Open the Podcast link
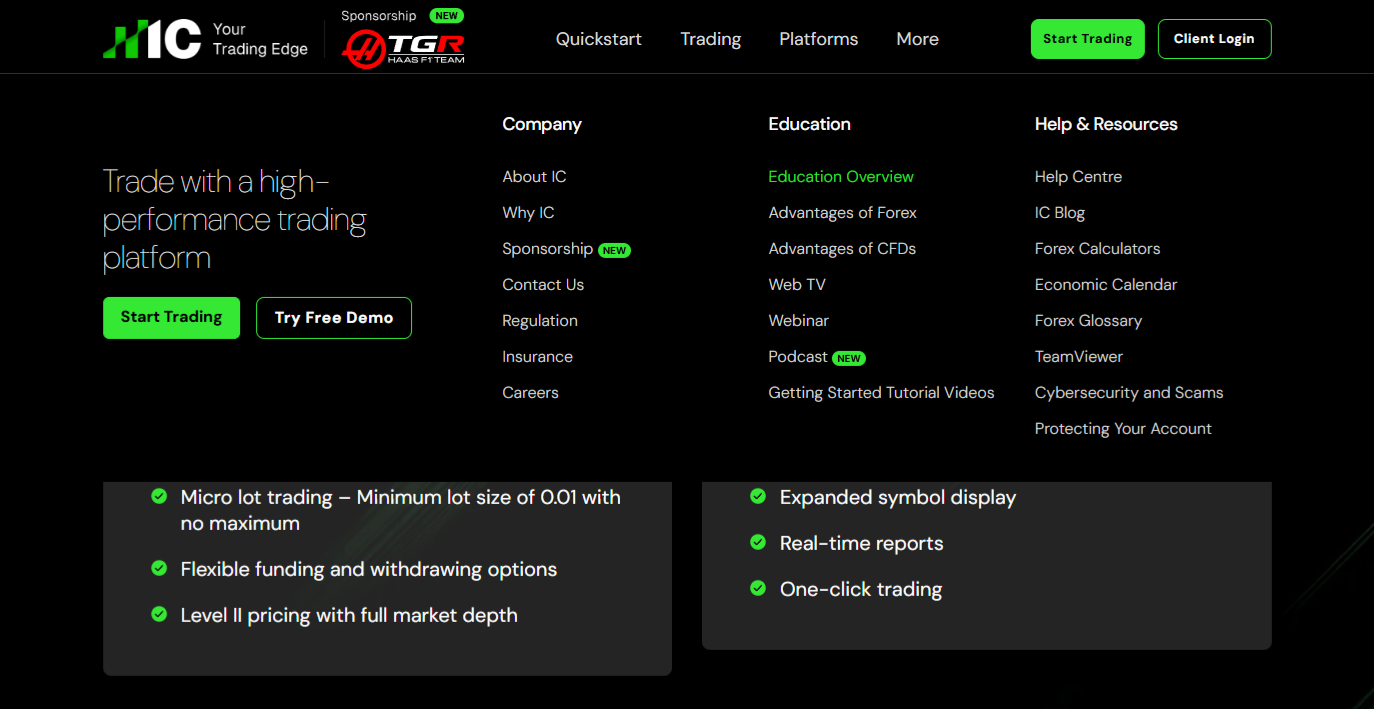 (x=798, y=357)
